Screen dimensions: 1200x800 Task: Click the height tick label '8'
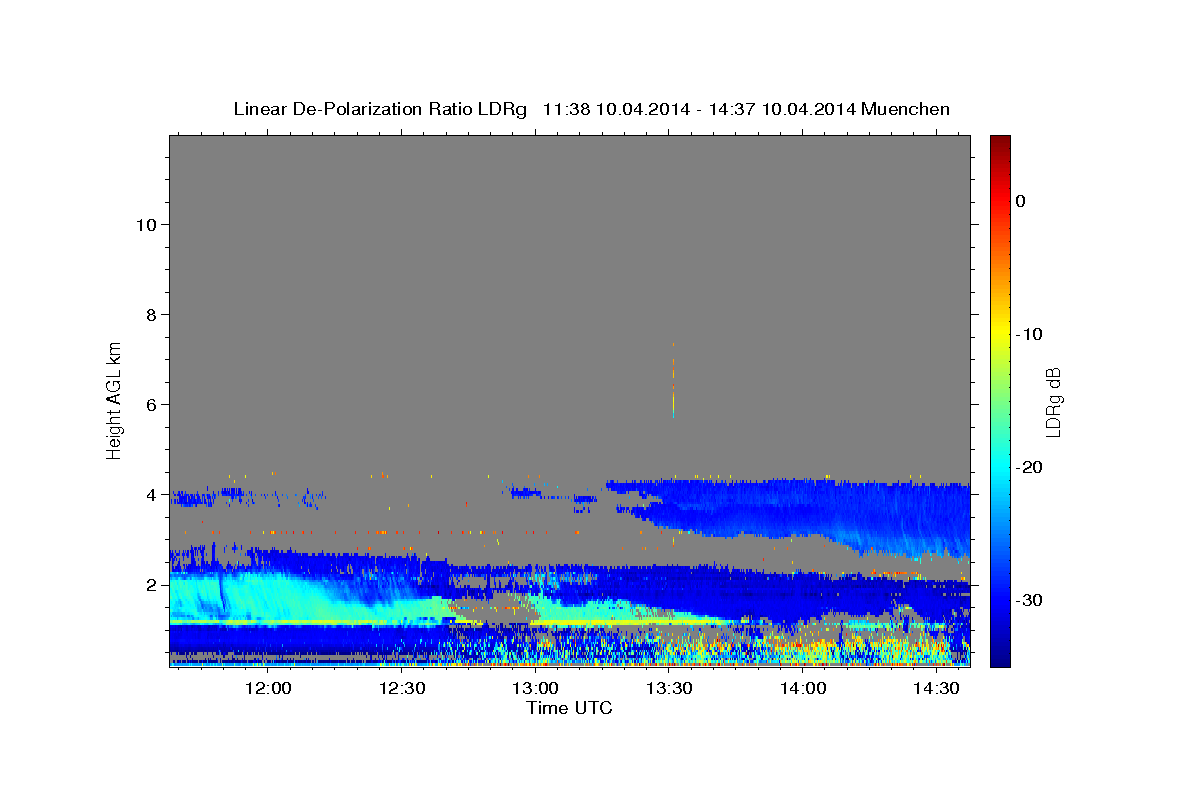click(152, 314)
